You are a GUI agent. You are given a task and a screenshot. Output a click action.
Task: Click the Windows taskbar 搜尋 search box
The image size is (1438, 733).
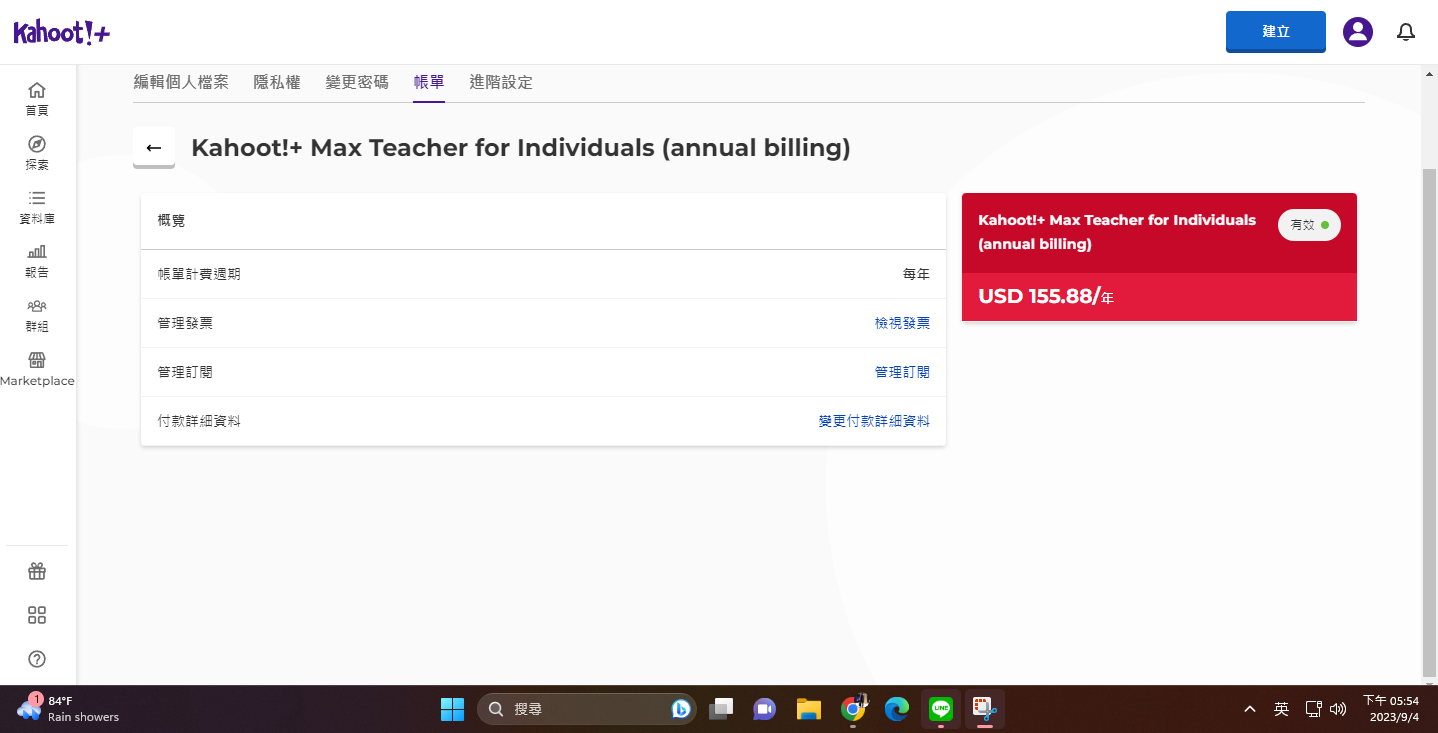coord(586,709)
